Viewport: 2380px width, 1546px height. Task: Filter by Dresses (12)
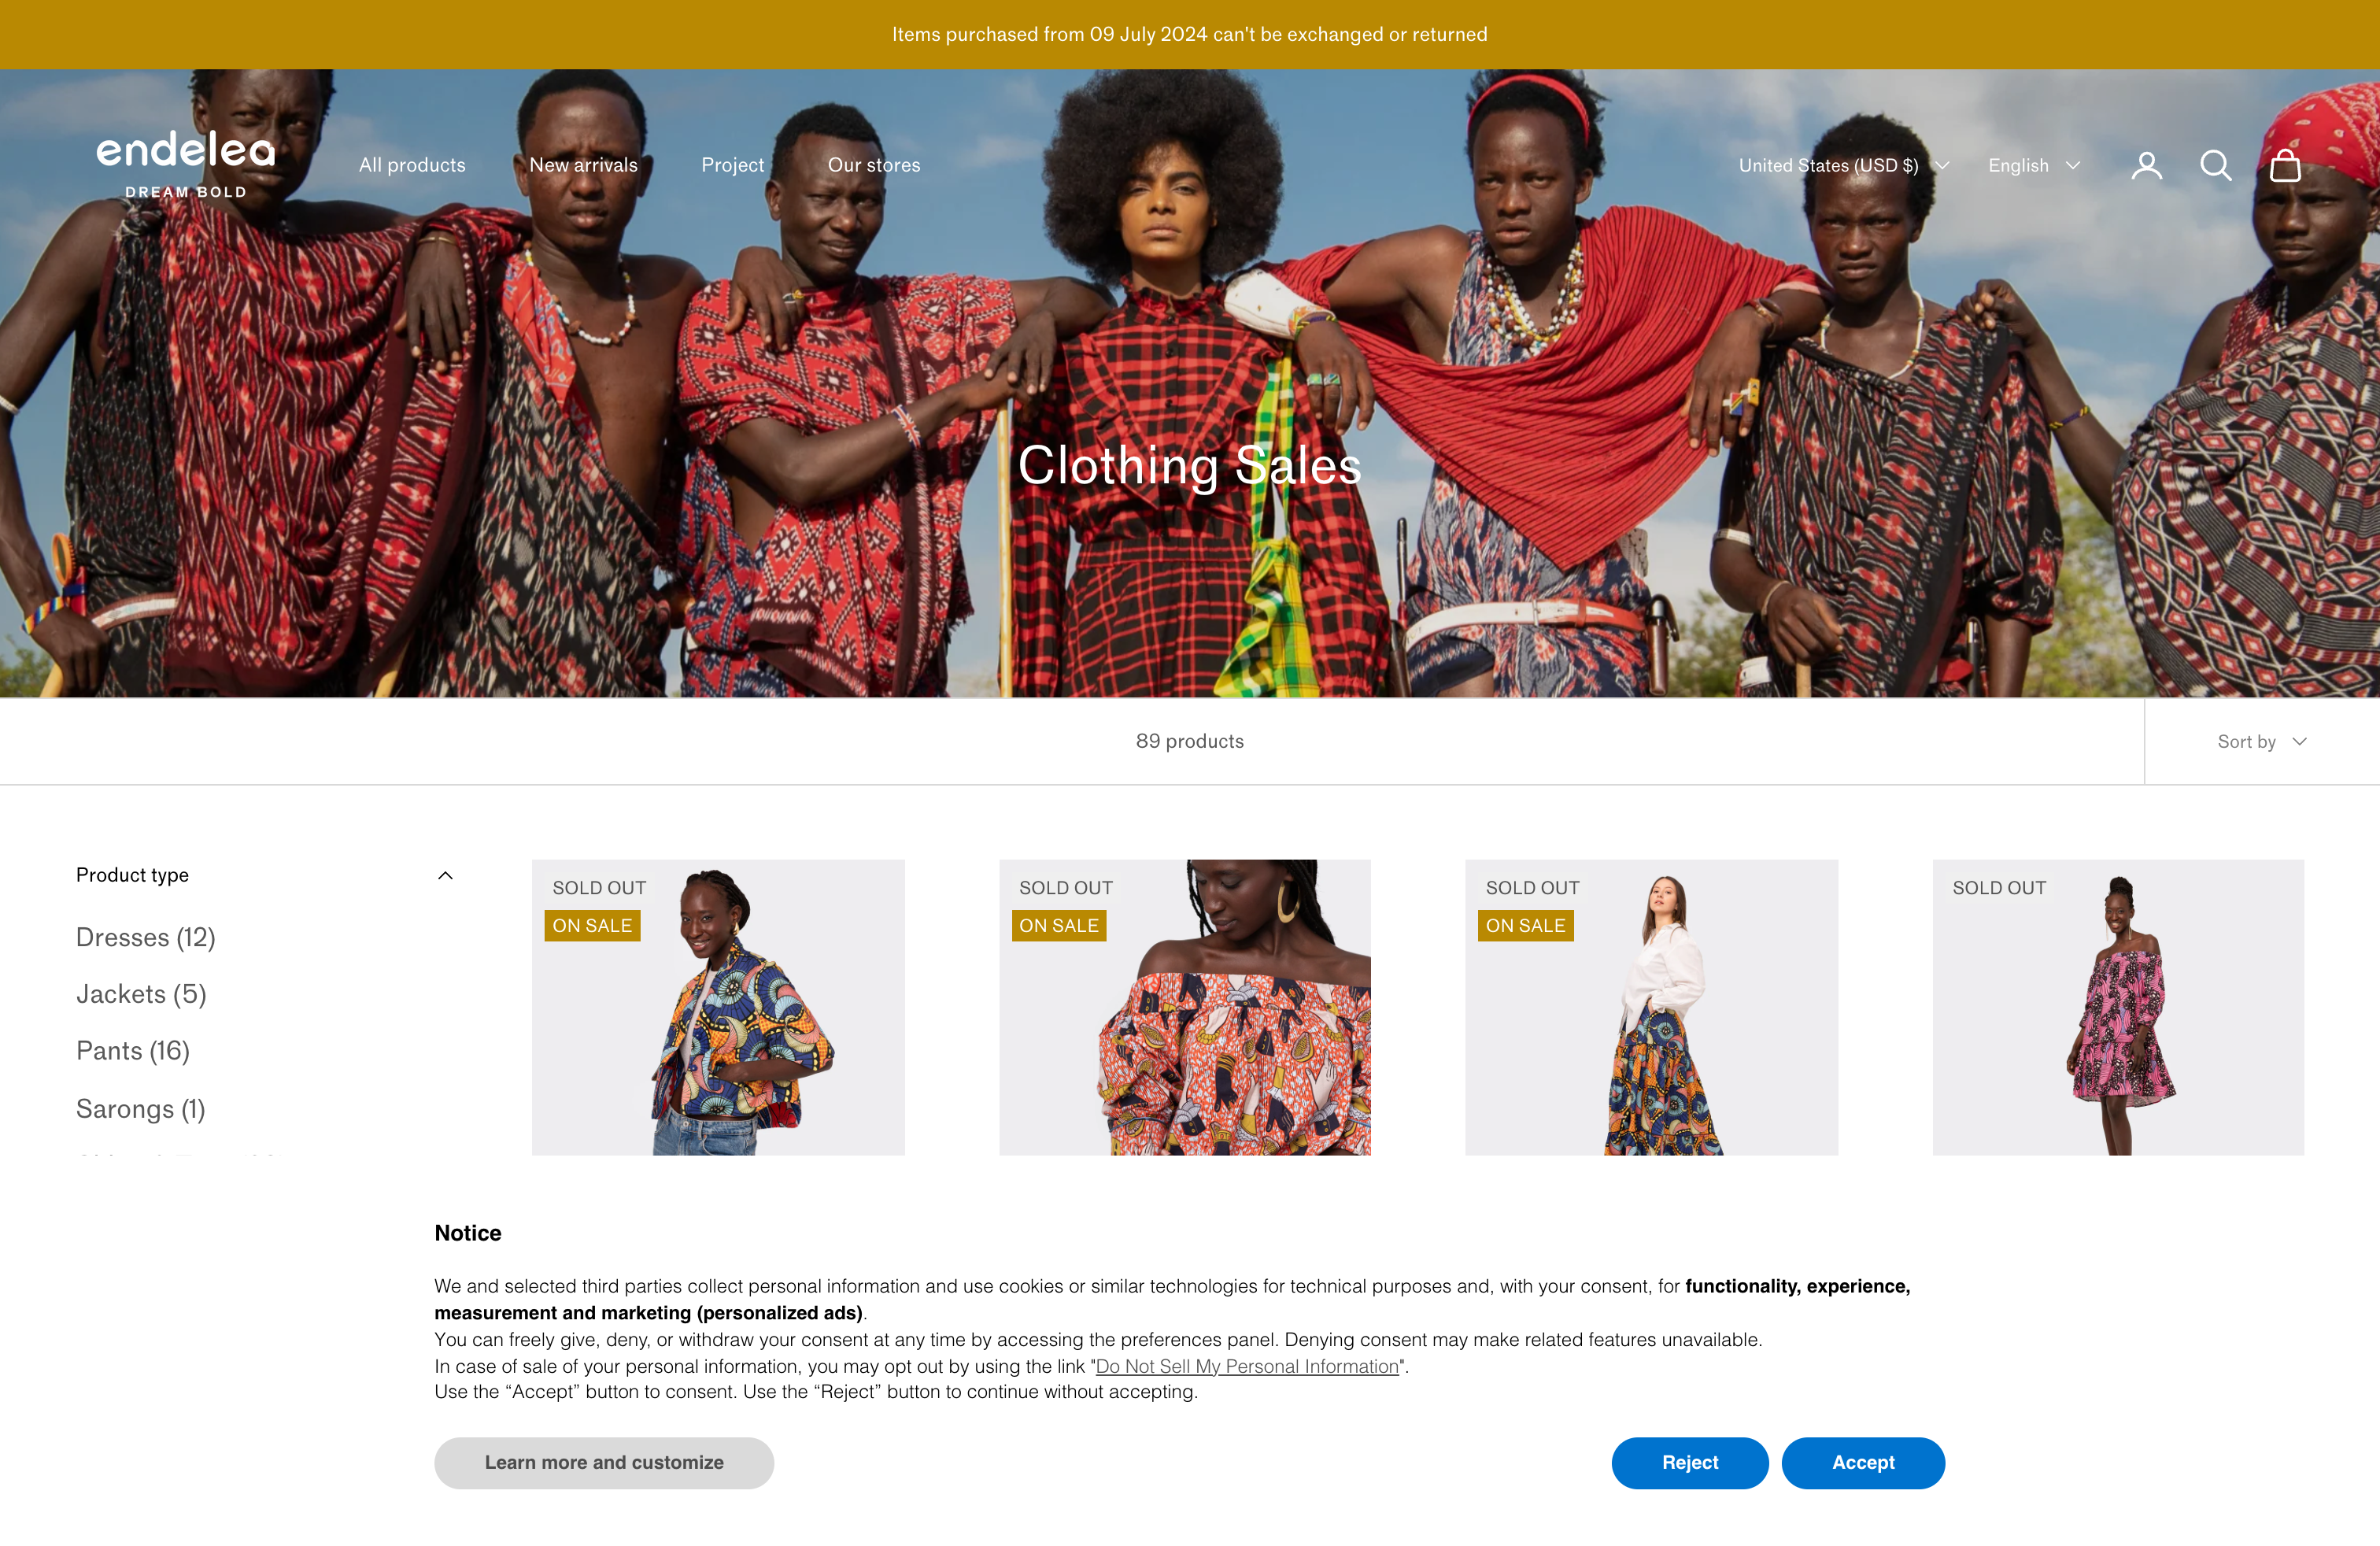click(x=146, y=937)
